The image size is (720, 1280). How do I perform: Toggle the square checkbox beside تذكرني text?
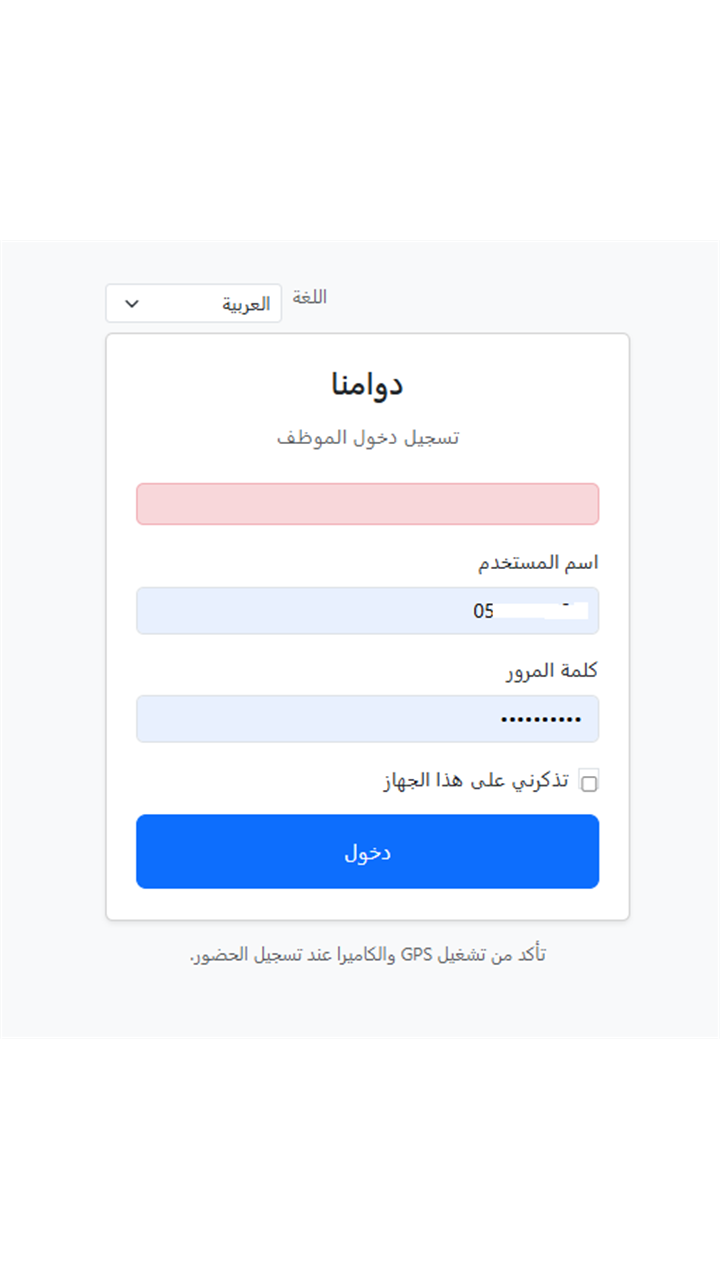coord(589,781)
